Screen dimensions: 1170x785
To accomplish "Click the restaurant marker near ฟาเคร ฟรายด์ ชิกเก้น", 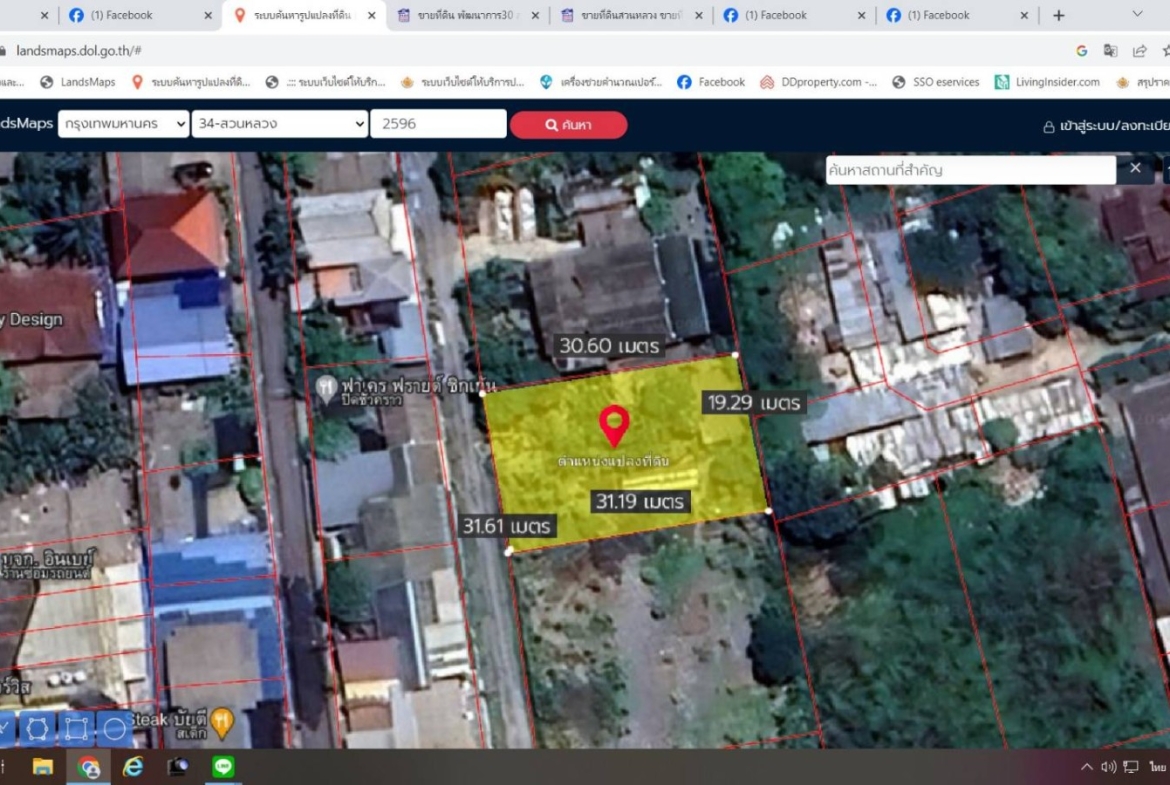I will 326,389.
